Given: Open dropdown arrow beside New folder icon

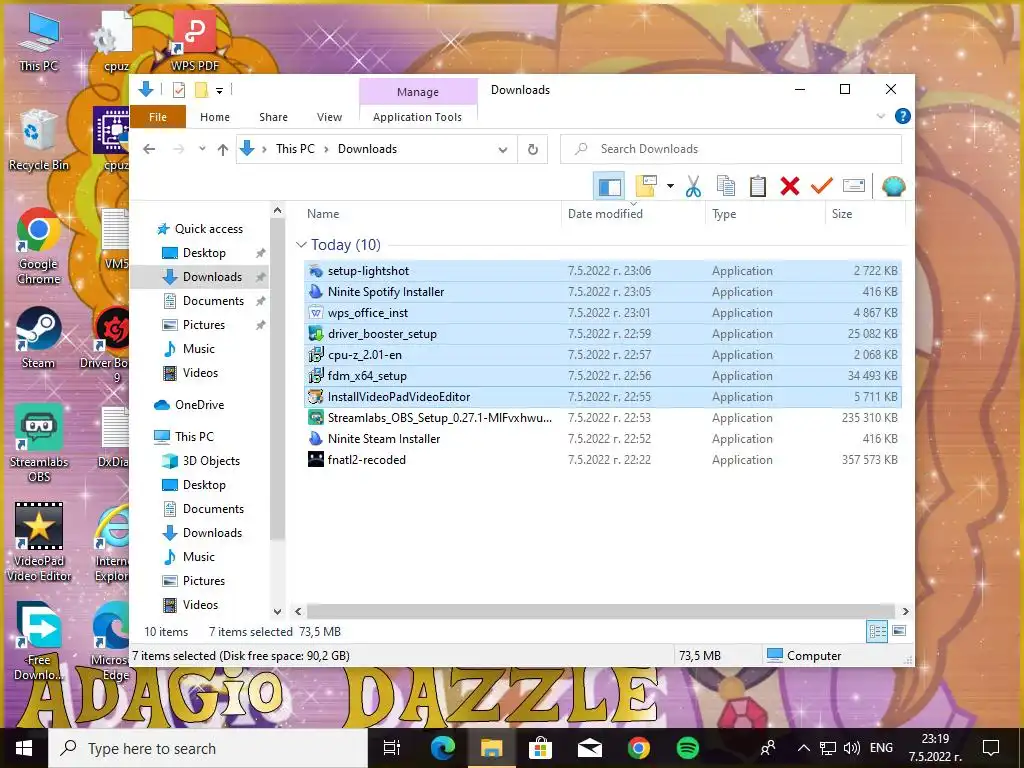Looking at the screenshot, I should tap(670, 187).
